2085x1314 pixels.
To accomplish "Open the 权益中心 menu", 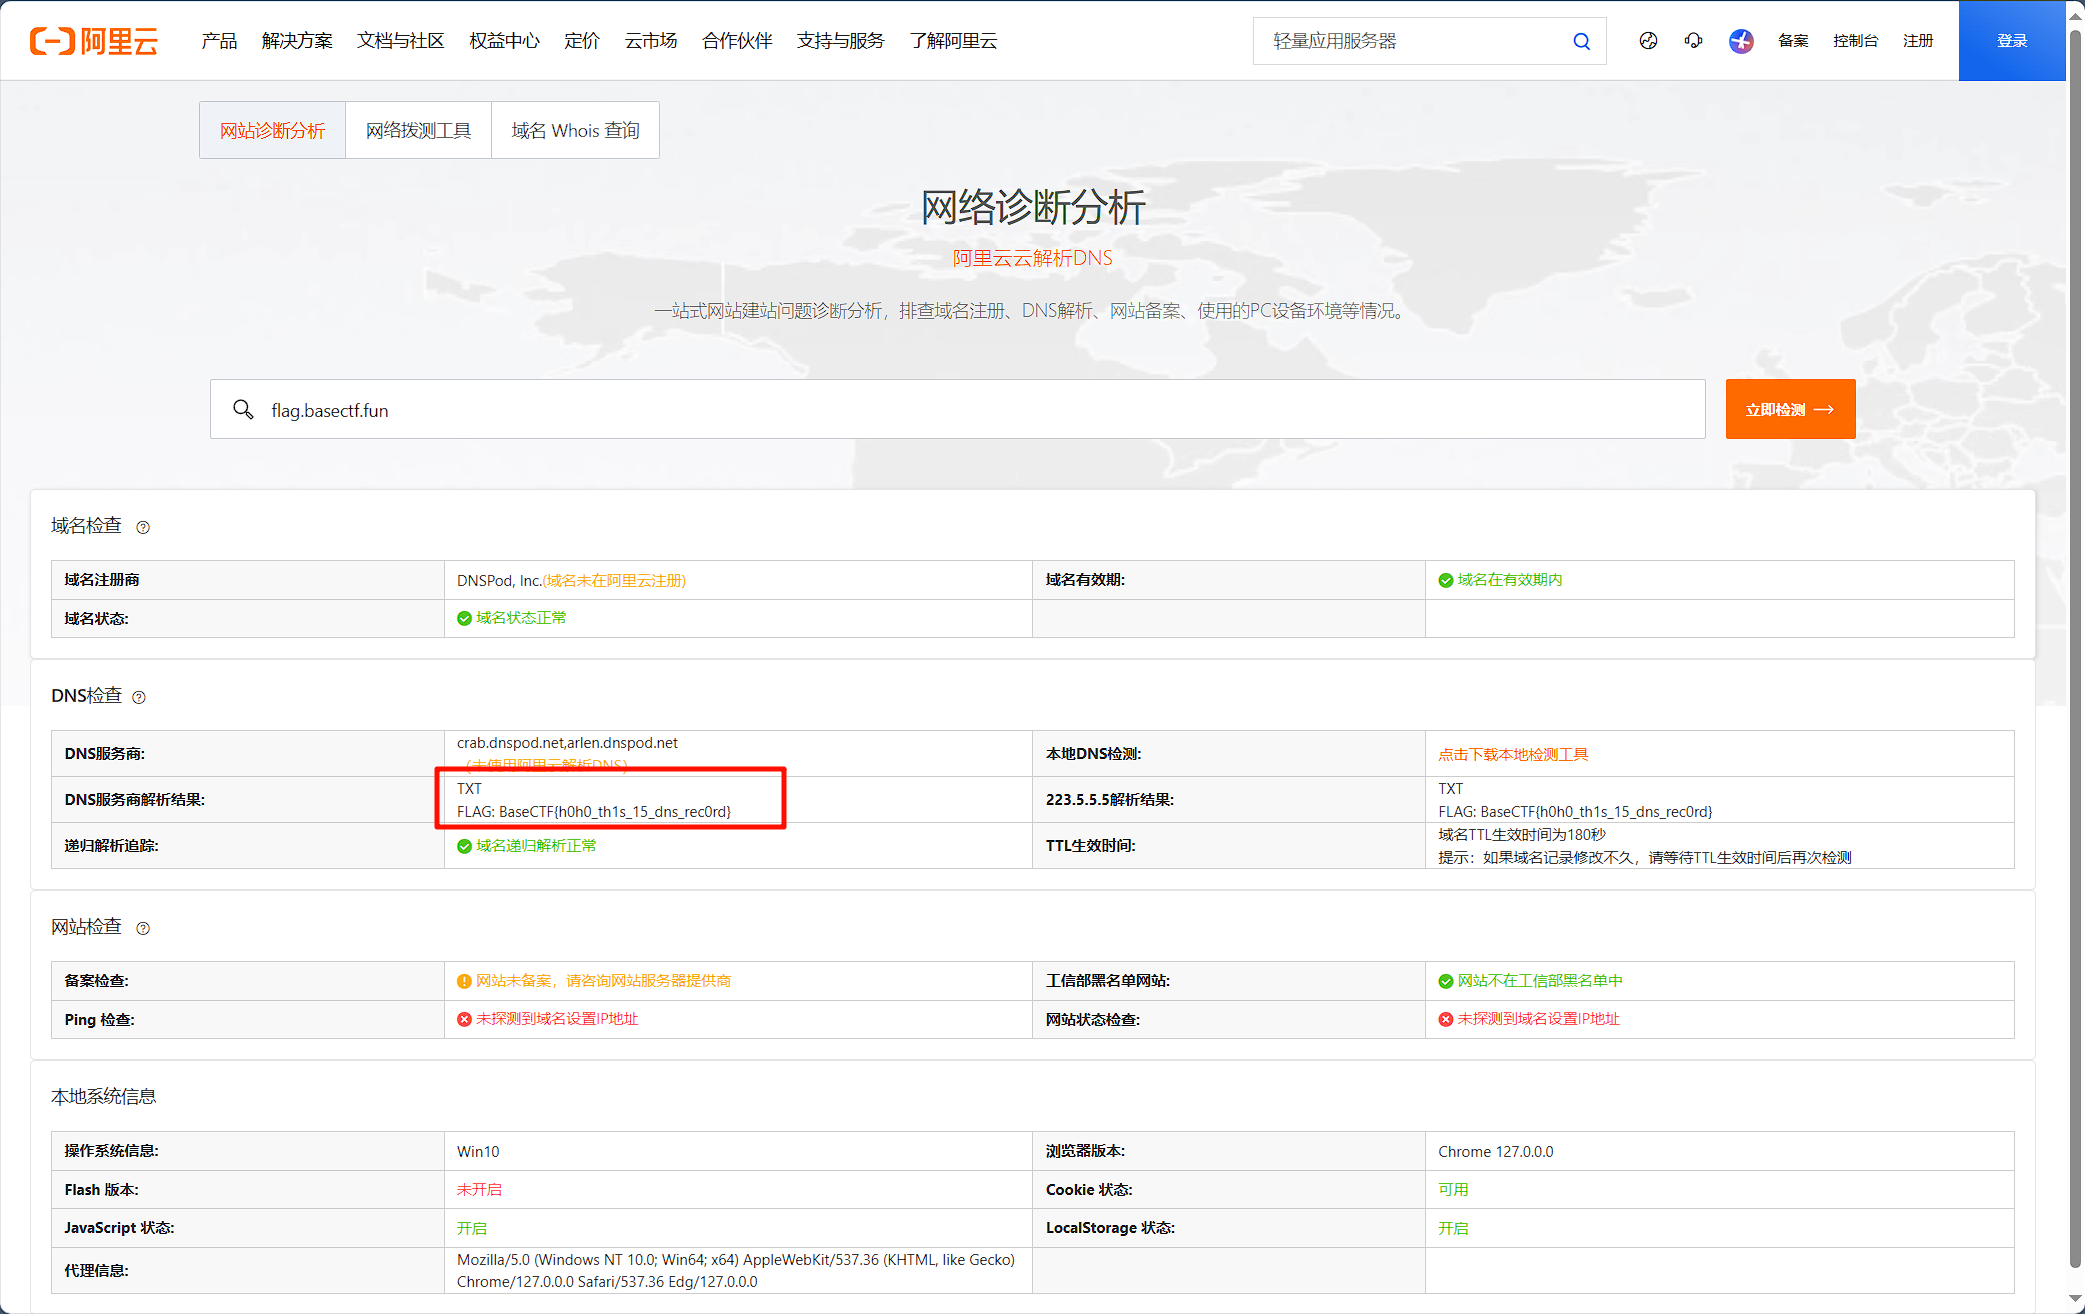I will [504, 41].
